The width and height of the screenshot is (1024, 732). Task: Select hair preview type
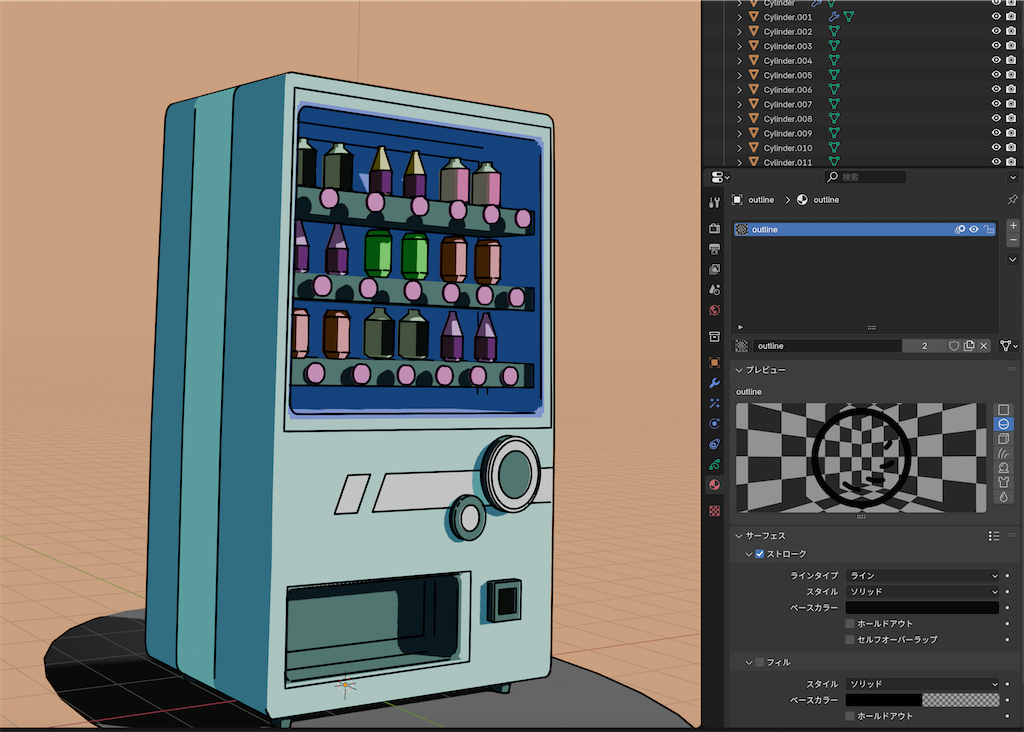[1004, 453]
